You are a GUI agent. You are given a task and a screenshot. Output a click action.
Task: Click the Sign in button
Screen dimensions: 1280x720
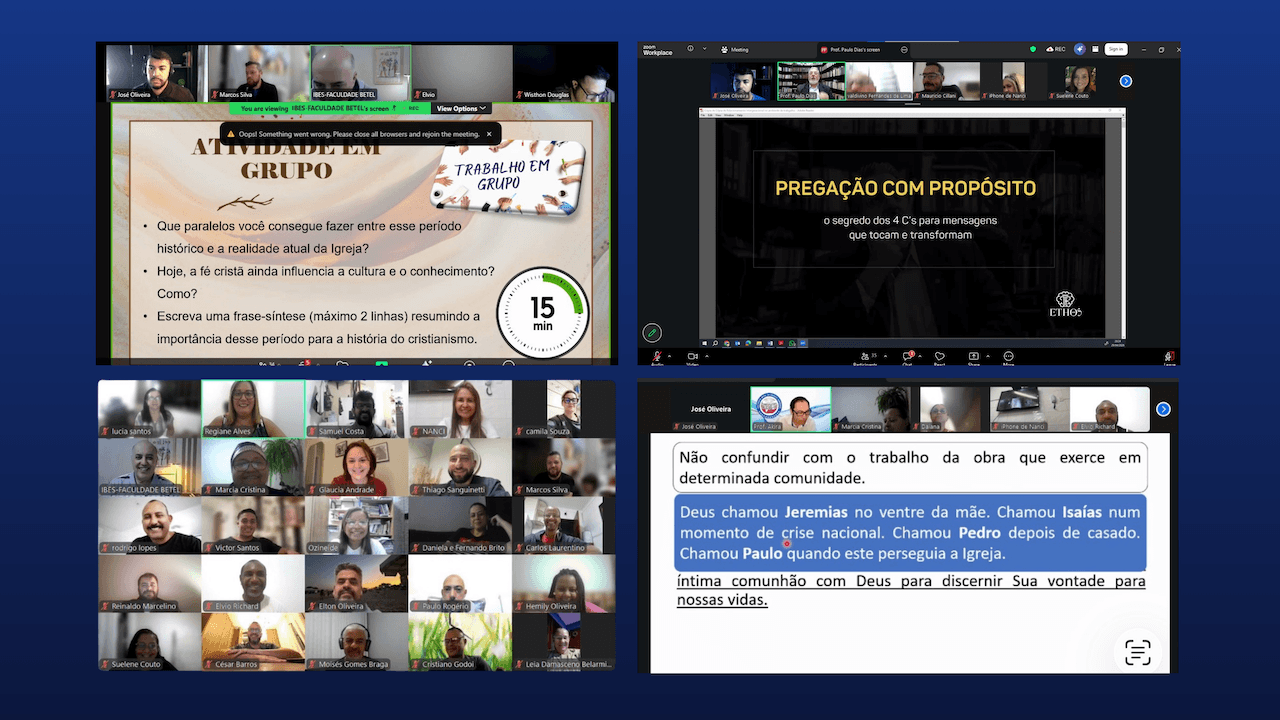pyautogui.click(x=1116, y=49)
